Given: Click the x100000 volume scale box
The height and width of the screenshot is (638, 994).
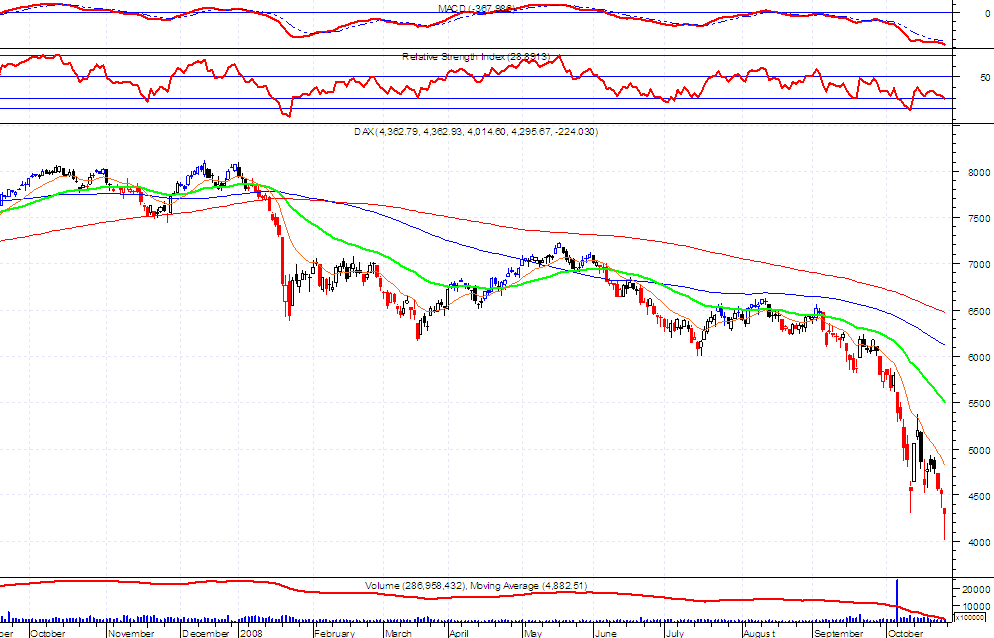Looking at the screenshot, I should [x=971, y=617].
